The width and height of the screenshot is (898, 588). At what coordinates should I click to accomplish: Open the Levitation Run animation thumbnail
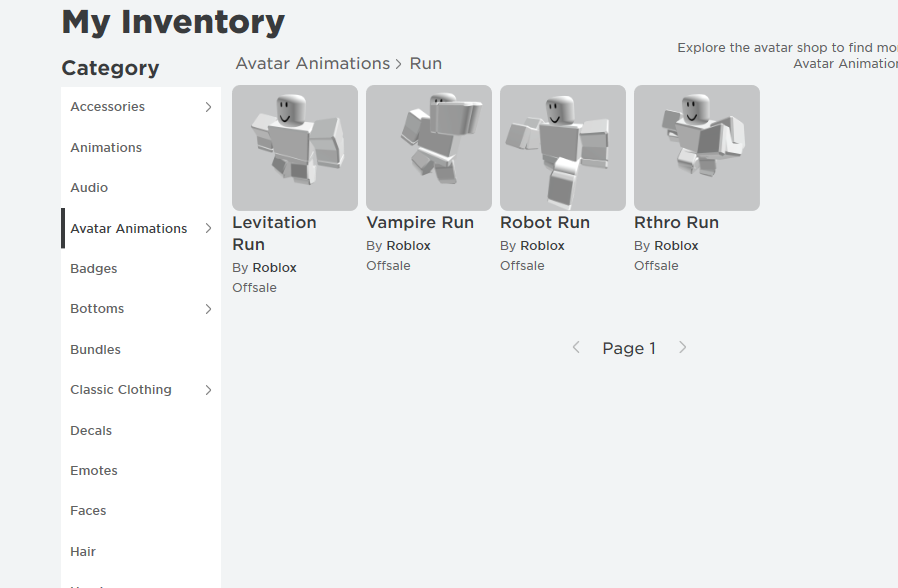[x=294, y=147]
